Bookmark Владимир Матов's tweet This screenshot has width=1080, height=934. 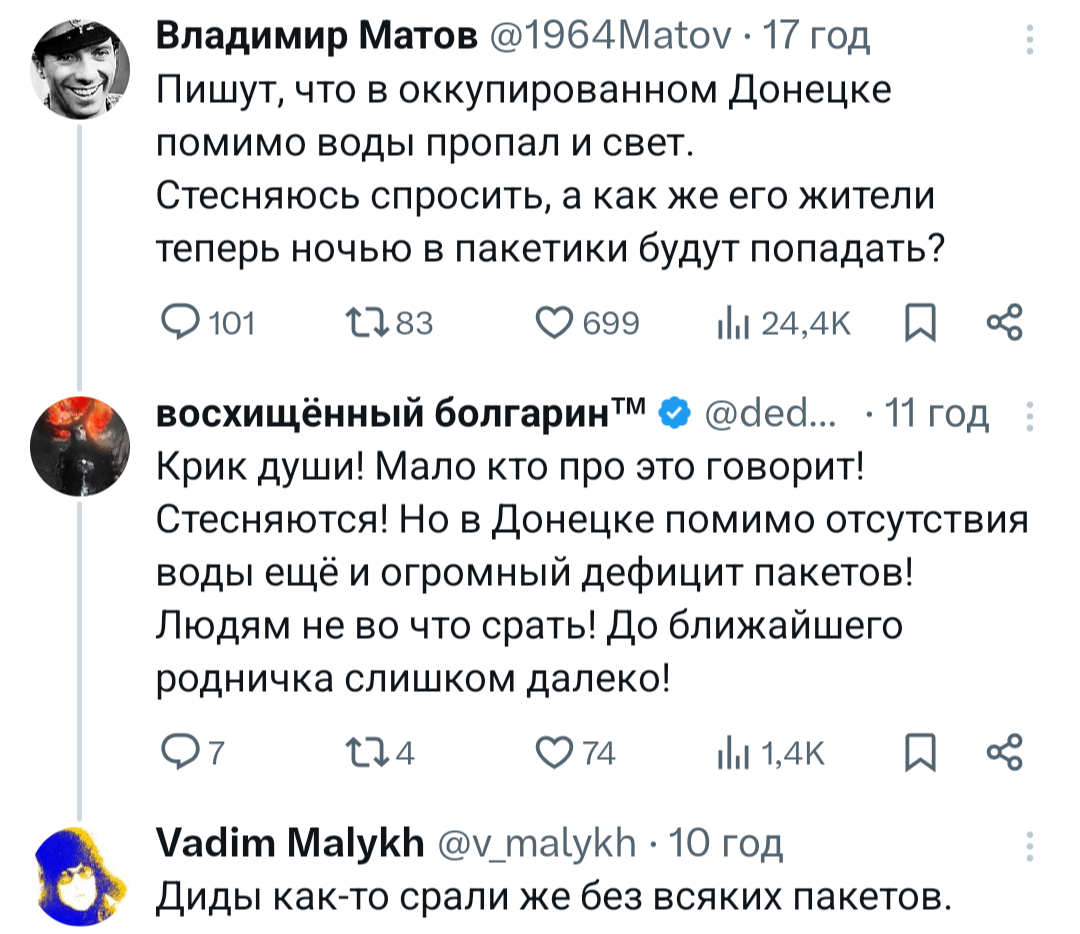point(919,323)
